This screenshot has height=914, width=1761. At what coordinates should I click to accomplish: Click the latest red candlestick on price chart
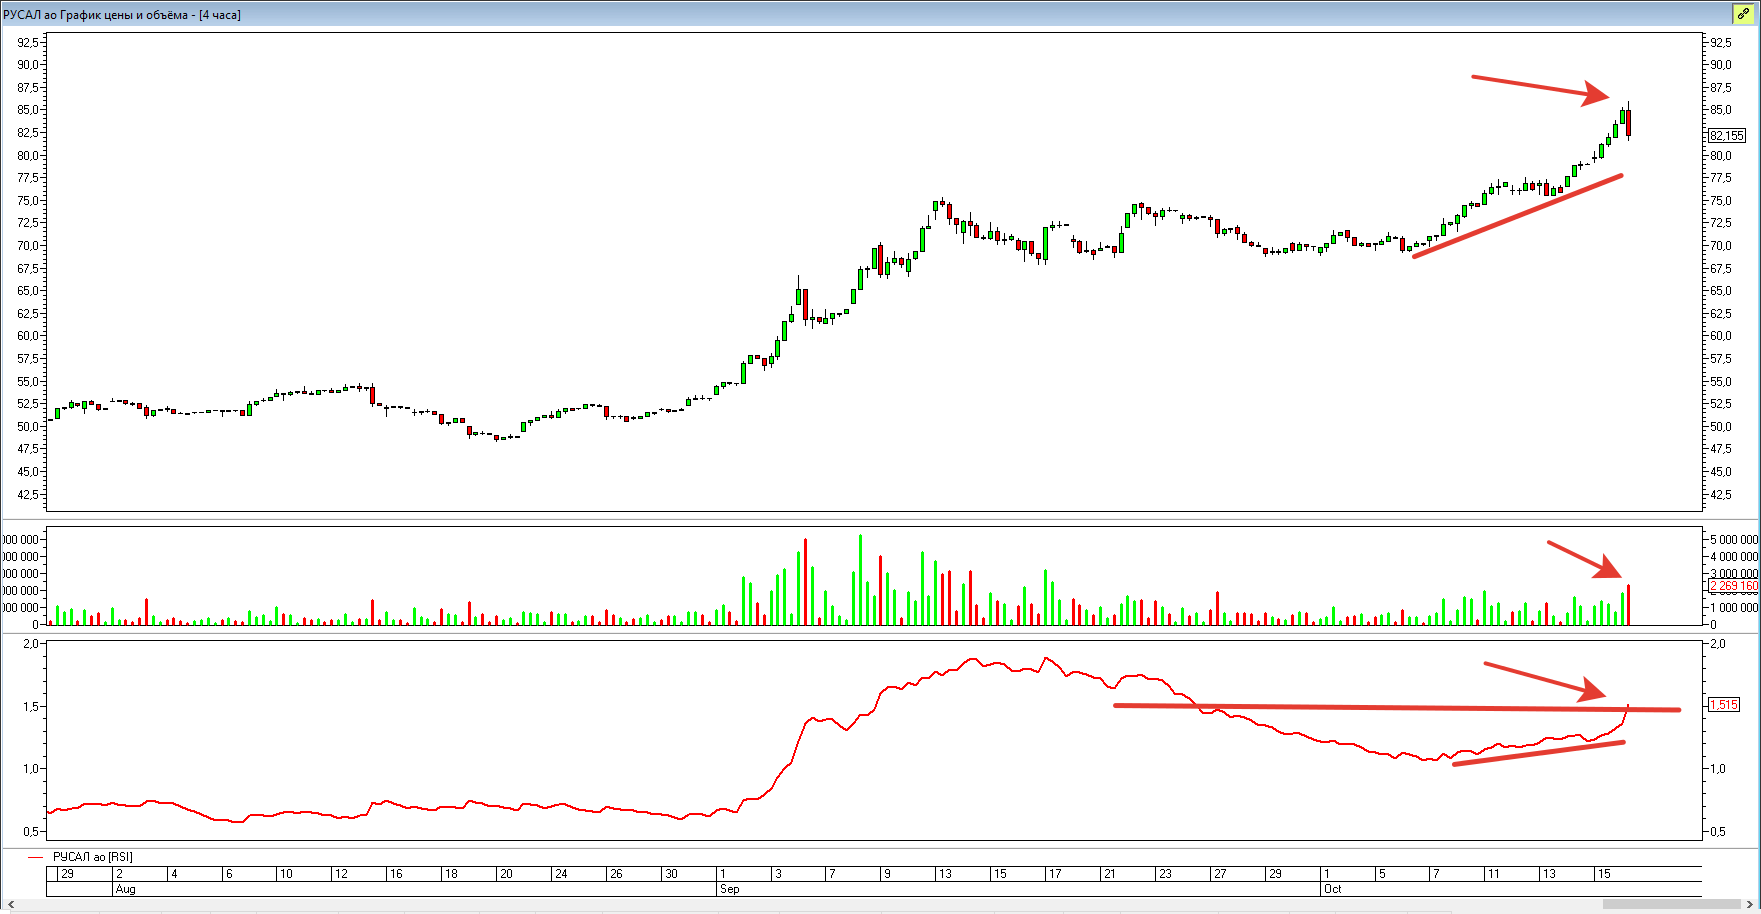point(1629,123)
